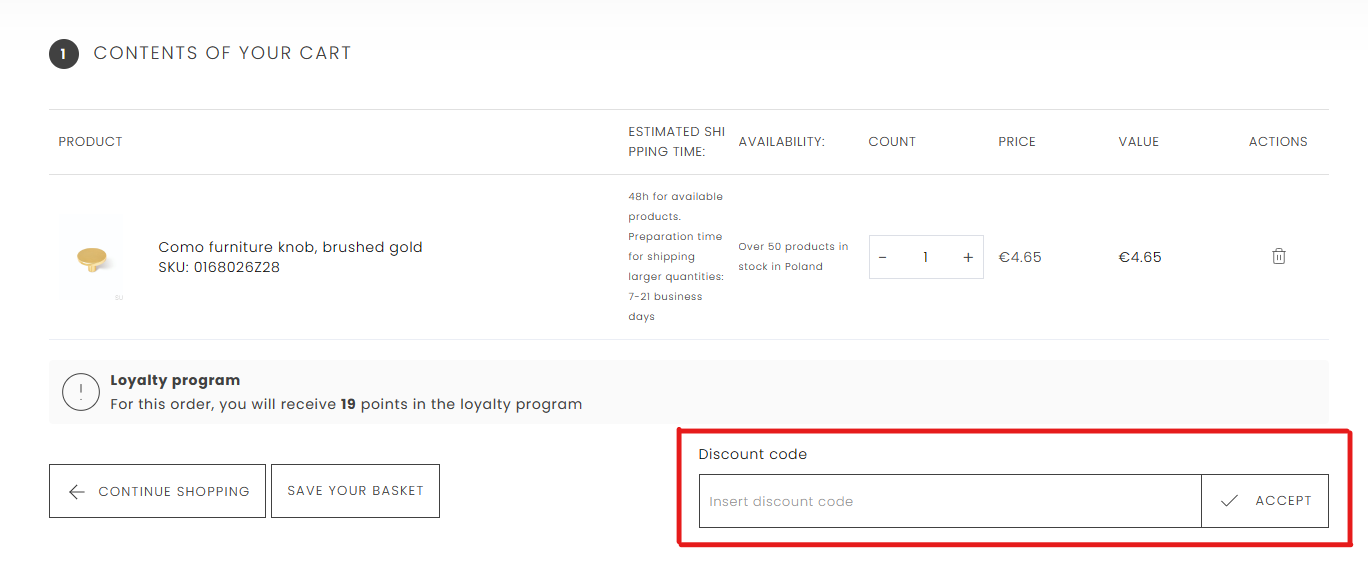Focus the Insert discount code field
Viewport: 1368px width, 561px height.
pos(949,501)
